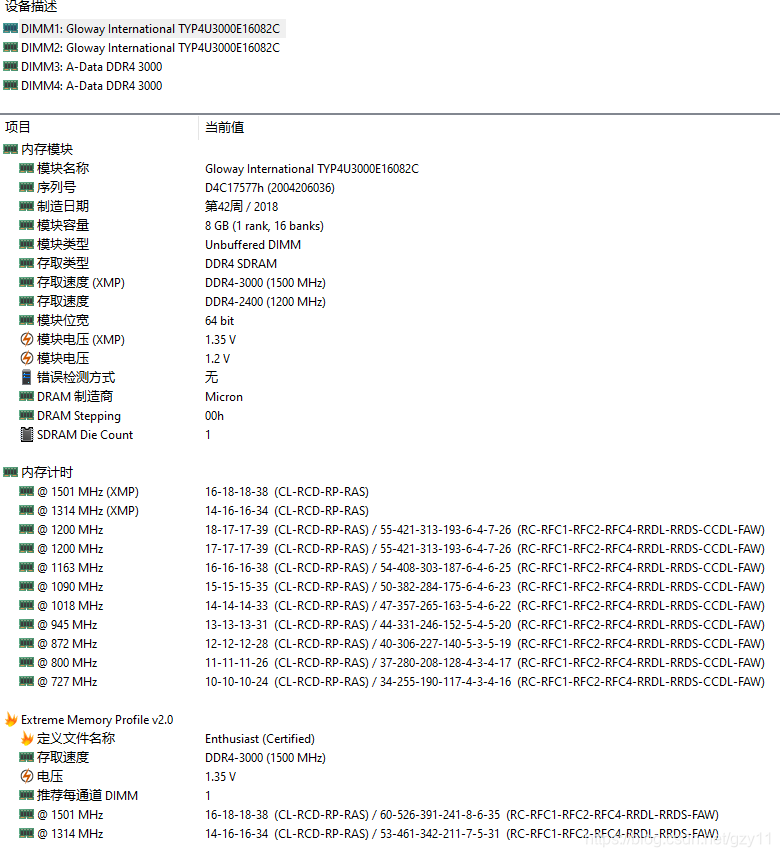
Task: Select the DRAM 制造商 row
Action: click(x=75, y=397)
